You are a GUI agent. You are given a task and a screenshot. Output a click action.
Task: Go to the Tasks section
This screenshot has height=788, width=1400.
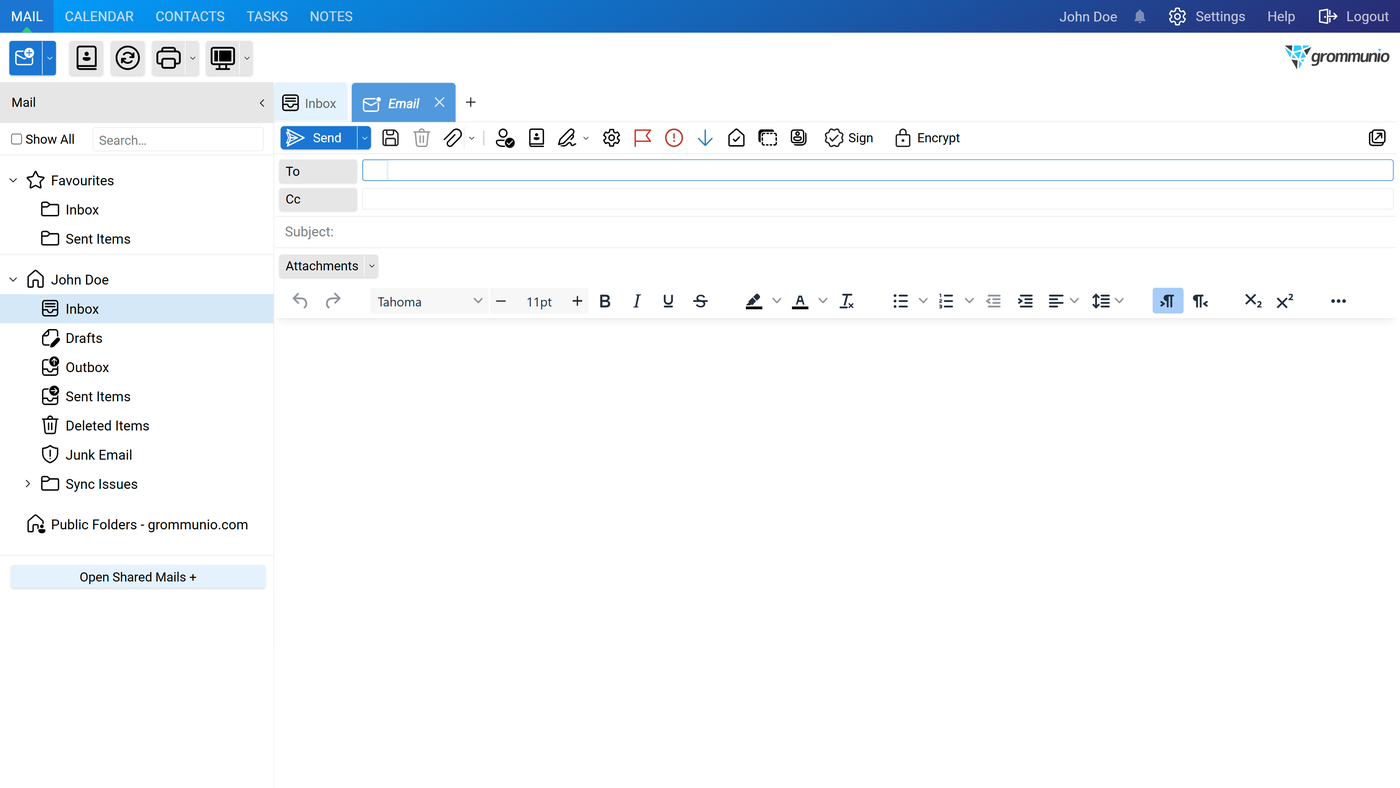[x=267, y=17]
